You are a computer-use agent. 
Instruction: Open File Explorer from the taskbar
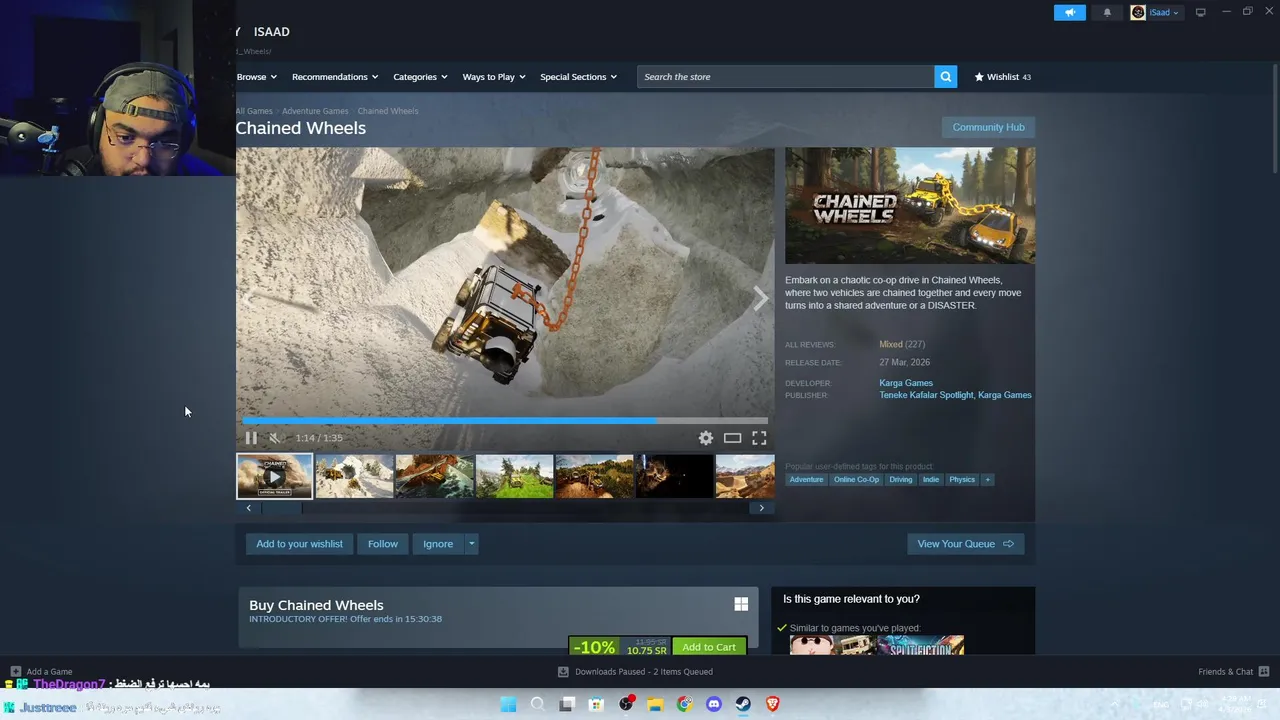[655, 704]
